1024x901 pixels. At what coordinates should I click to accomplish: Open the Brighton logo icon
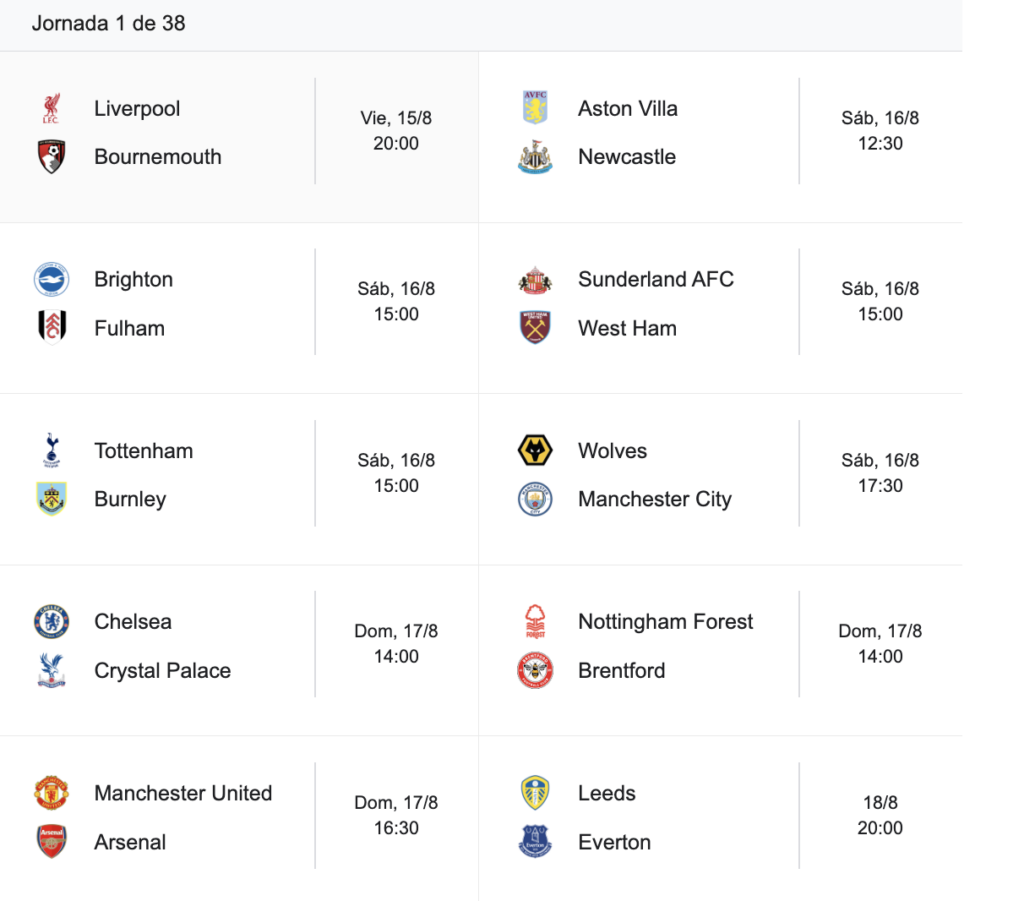[x=52, y=279]
